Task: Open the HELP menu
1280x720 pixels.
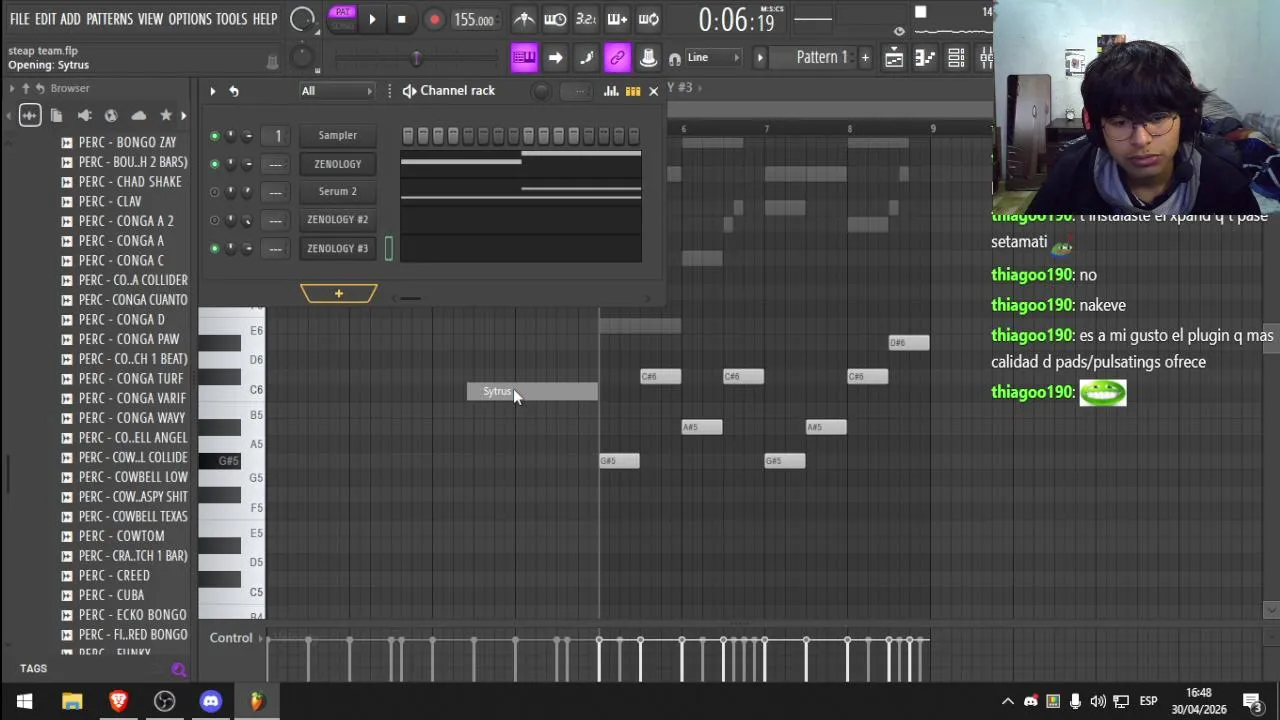Action: point(265,19)
